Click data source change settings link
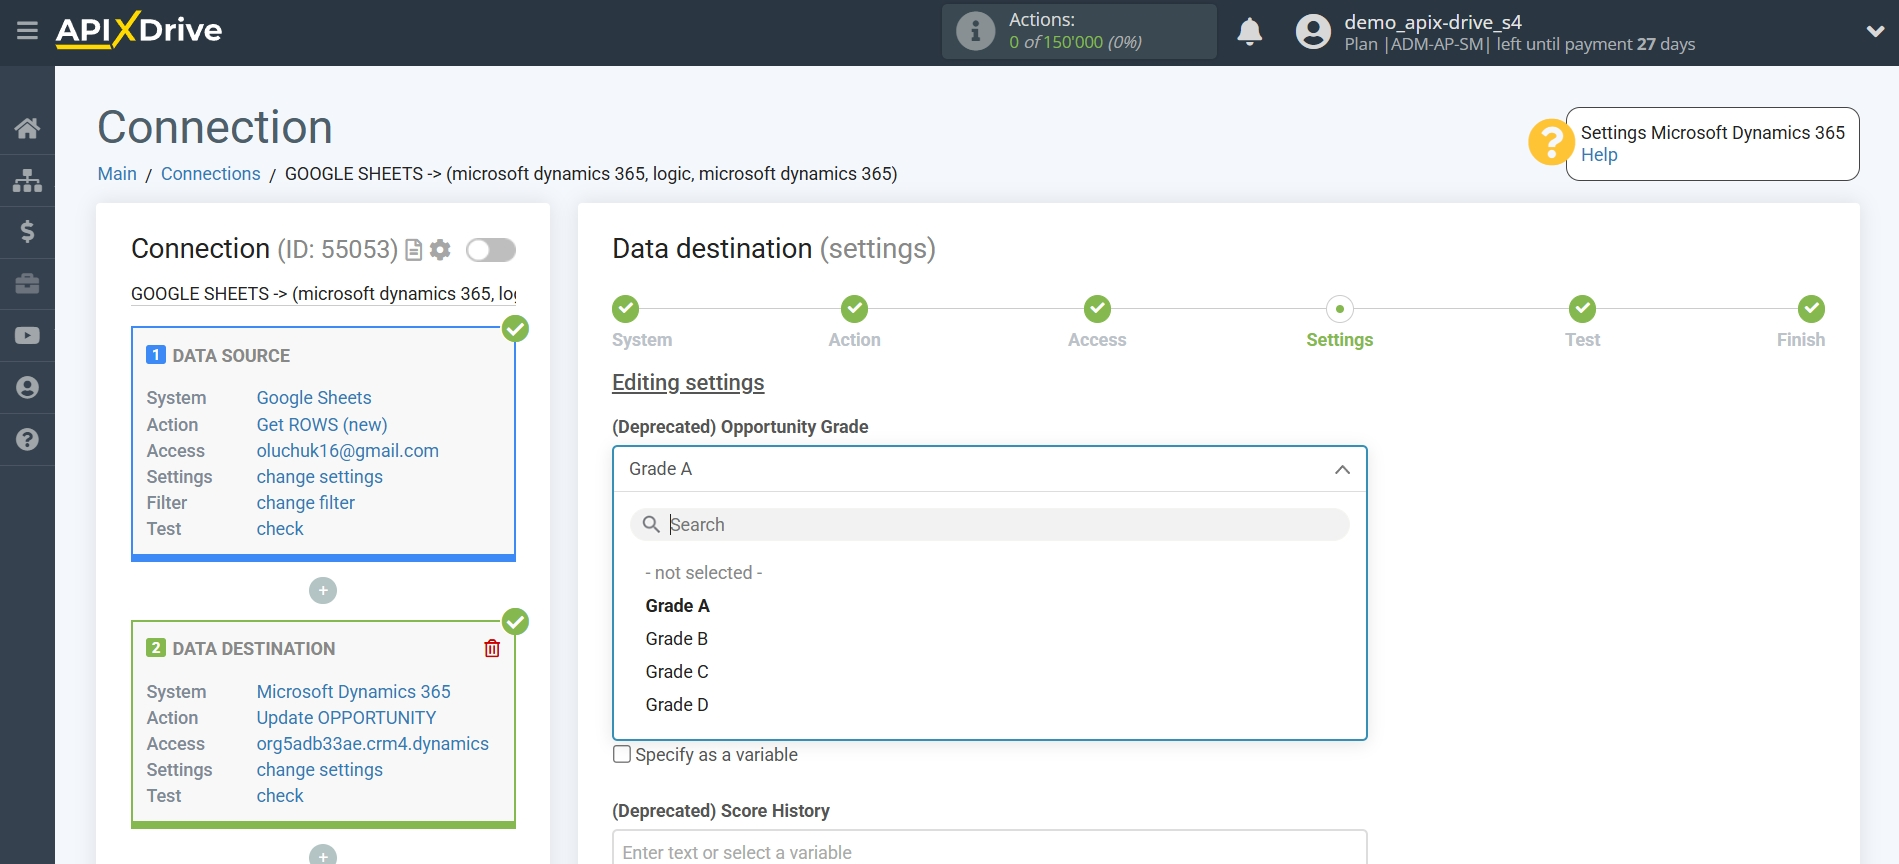This screenshot has width=1899, height=864. tap(320, 477)
